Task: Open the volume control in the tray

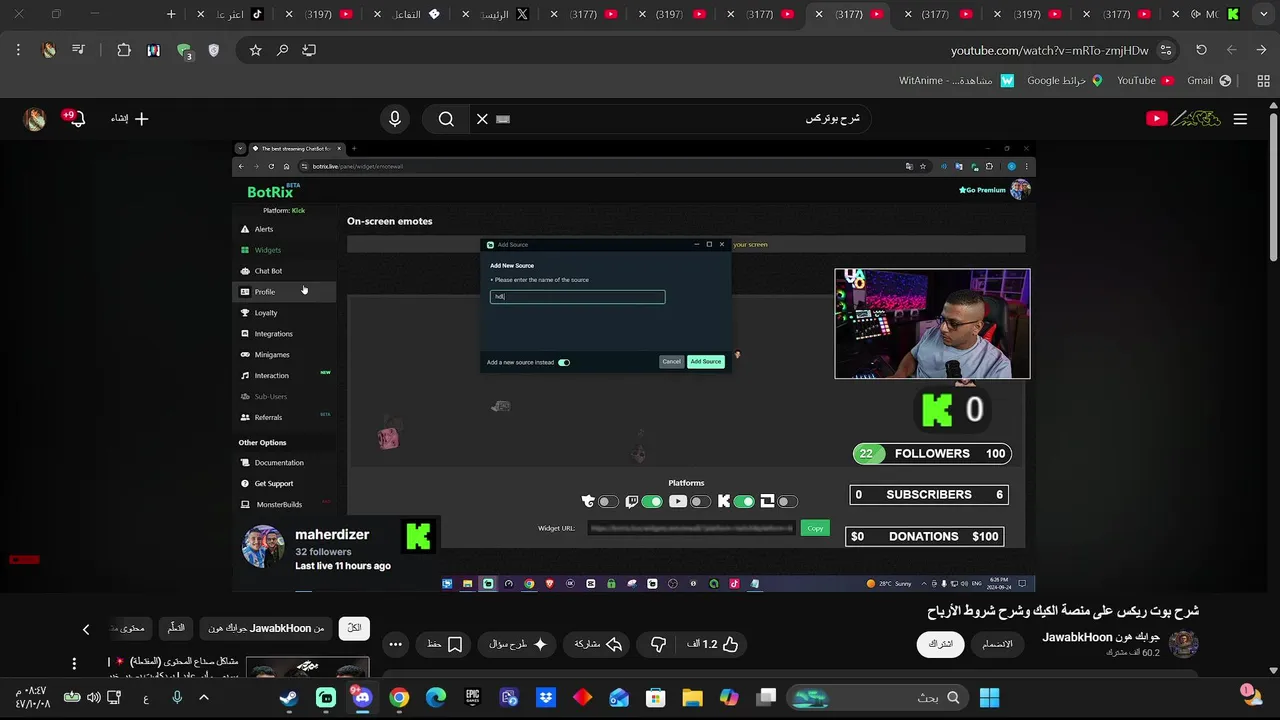Action: (93, 698)
